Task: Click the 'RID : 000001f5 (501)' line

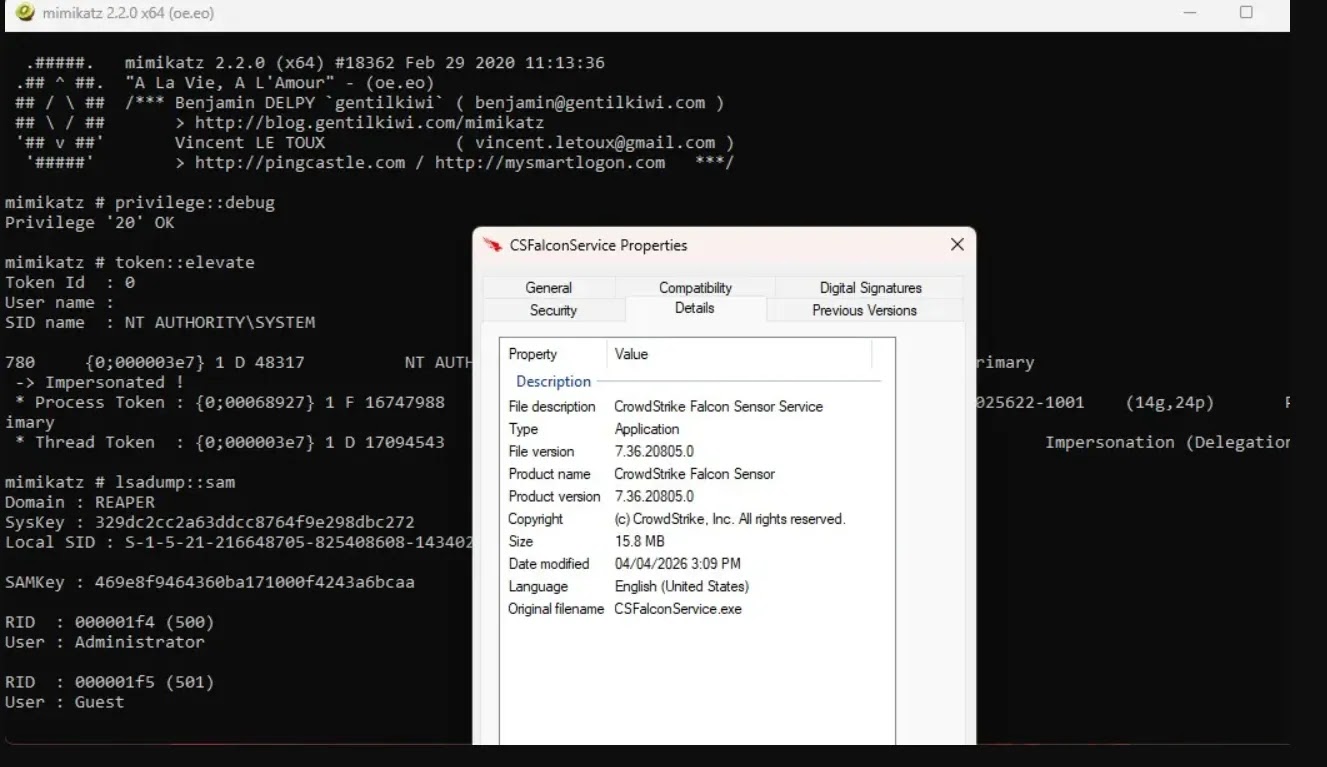Action: tap(110, 682)
